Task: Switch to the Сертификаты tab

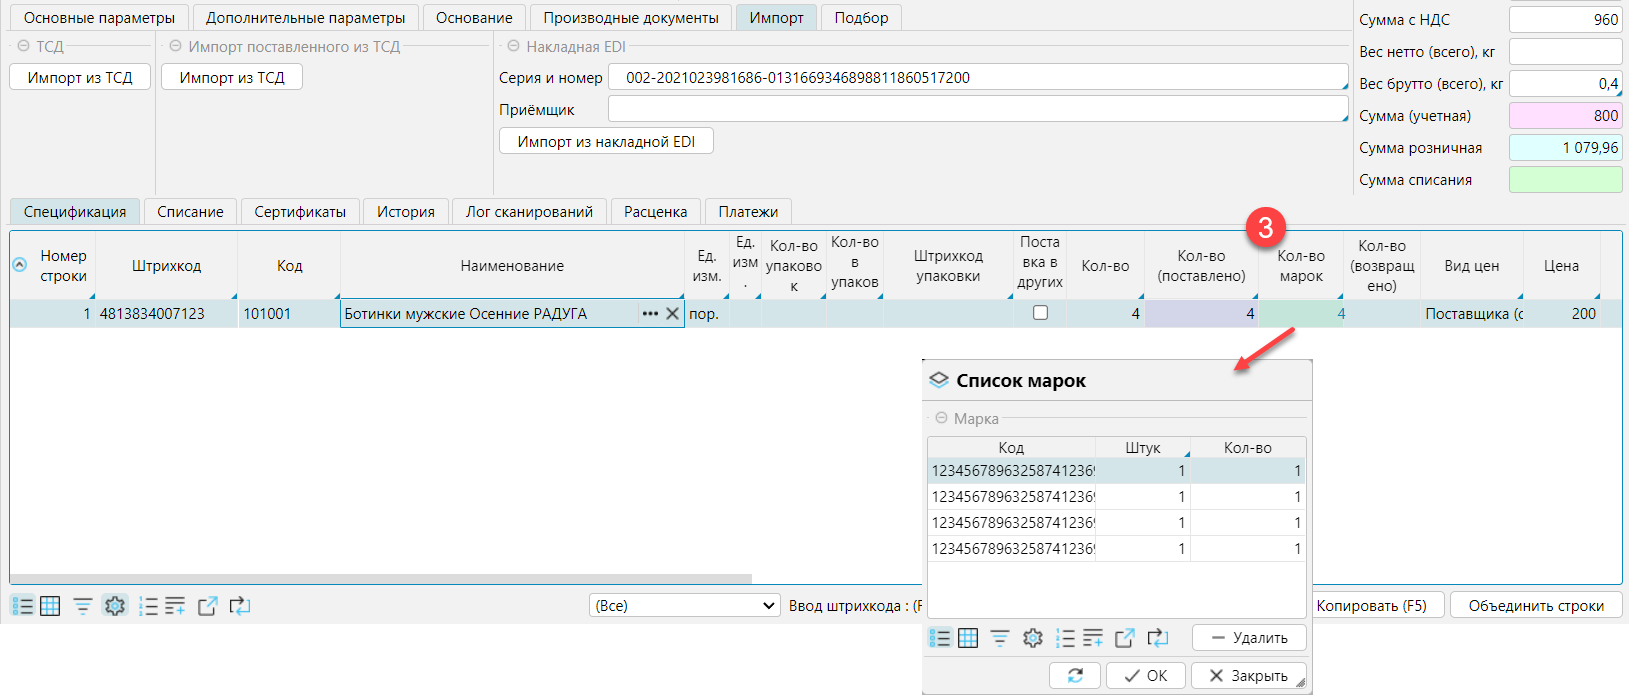Action: click(300, 212)
